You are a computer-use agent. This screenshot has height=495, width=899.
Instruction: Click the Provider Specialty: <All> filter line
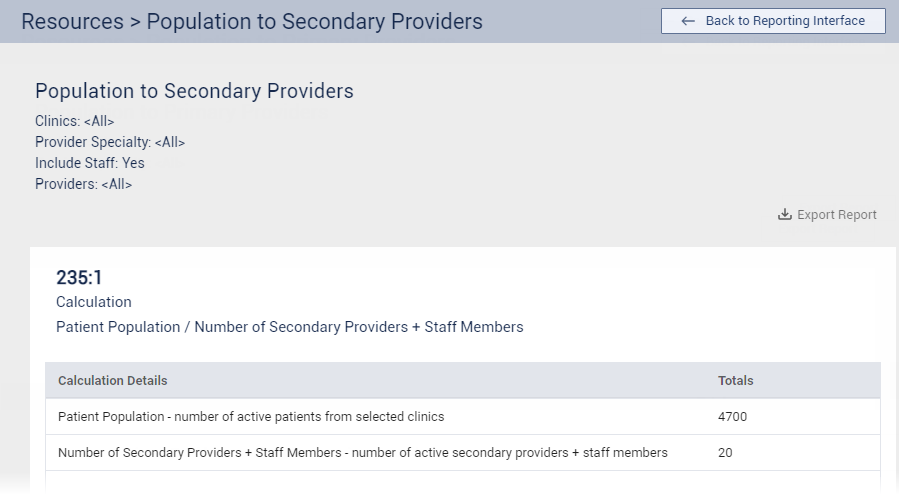click(x=110, y=142)
